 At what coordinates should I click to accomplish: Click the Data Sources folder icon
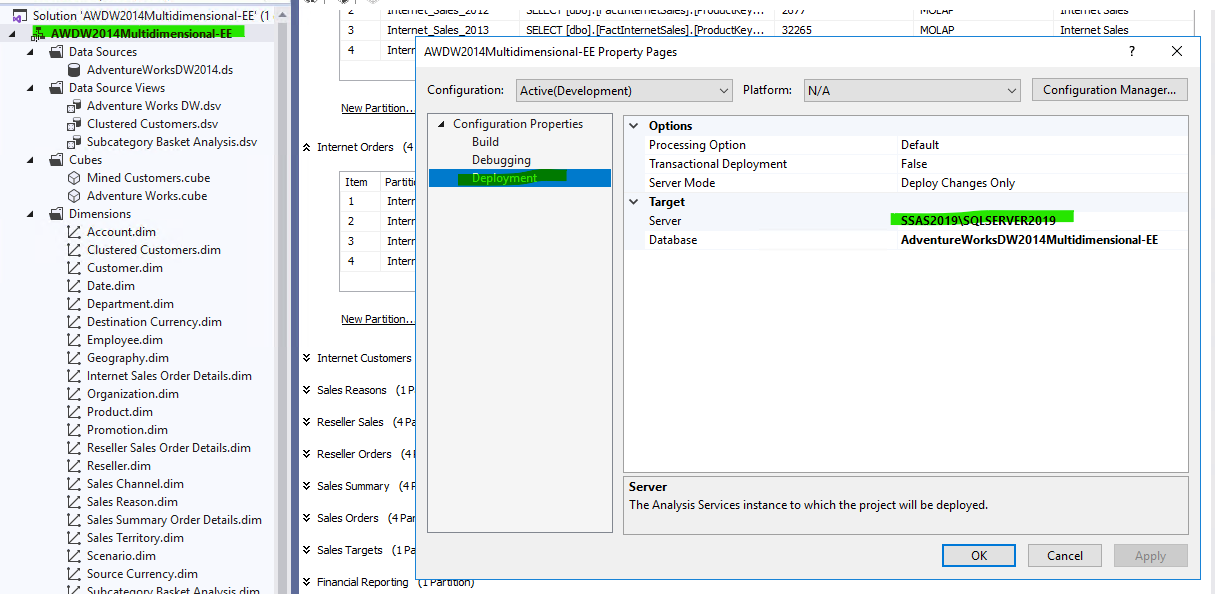(x=56, y=52)
